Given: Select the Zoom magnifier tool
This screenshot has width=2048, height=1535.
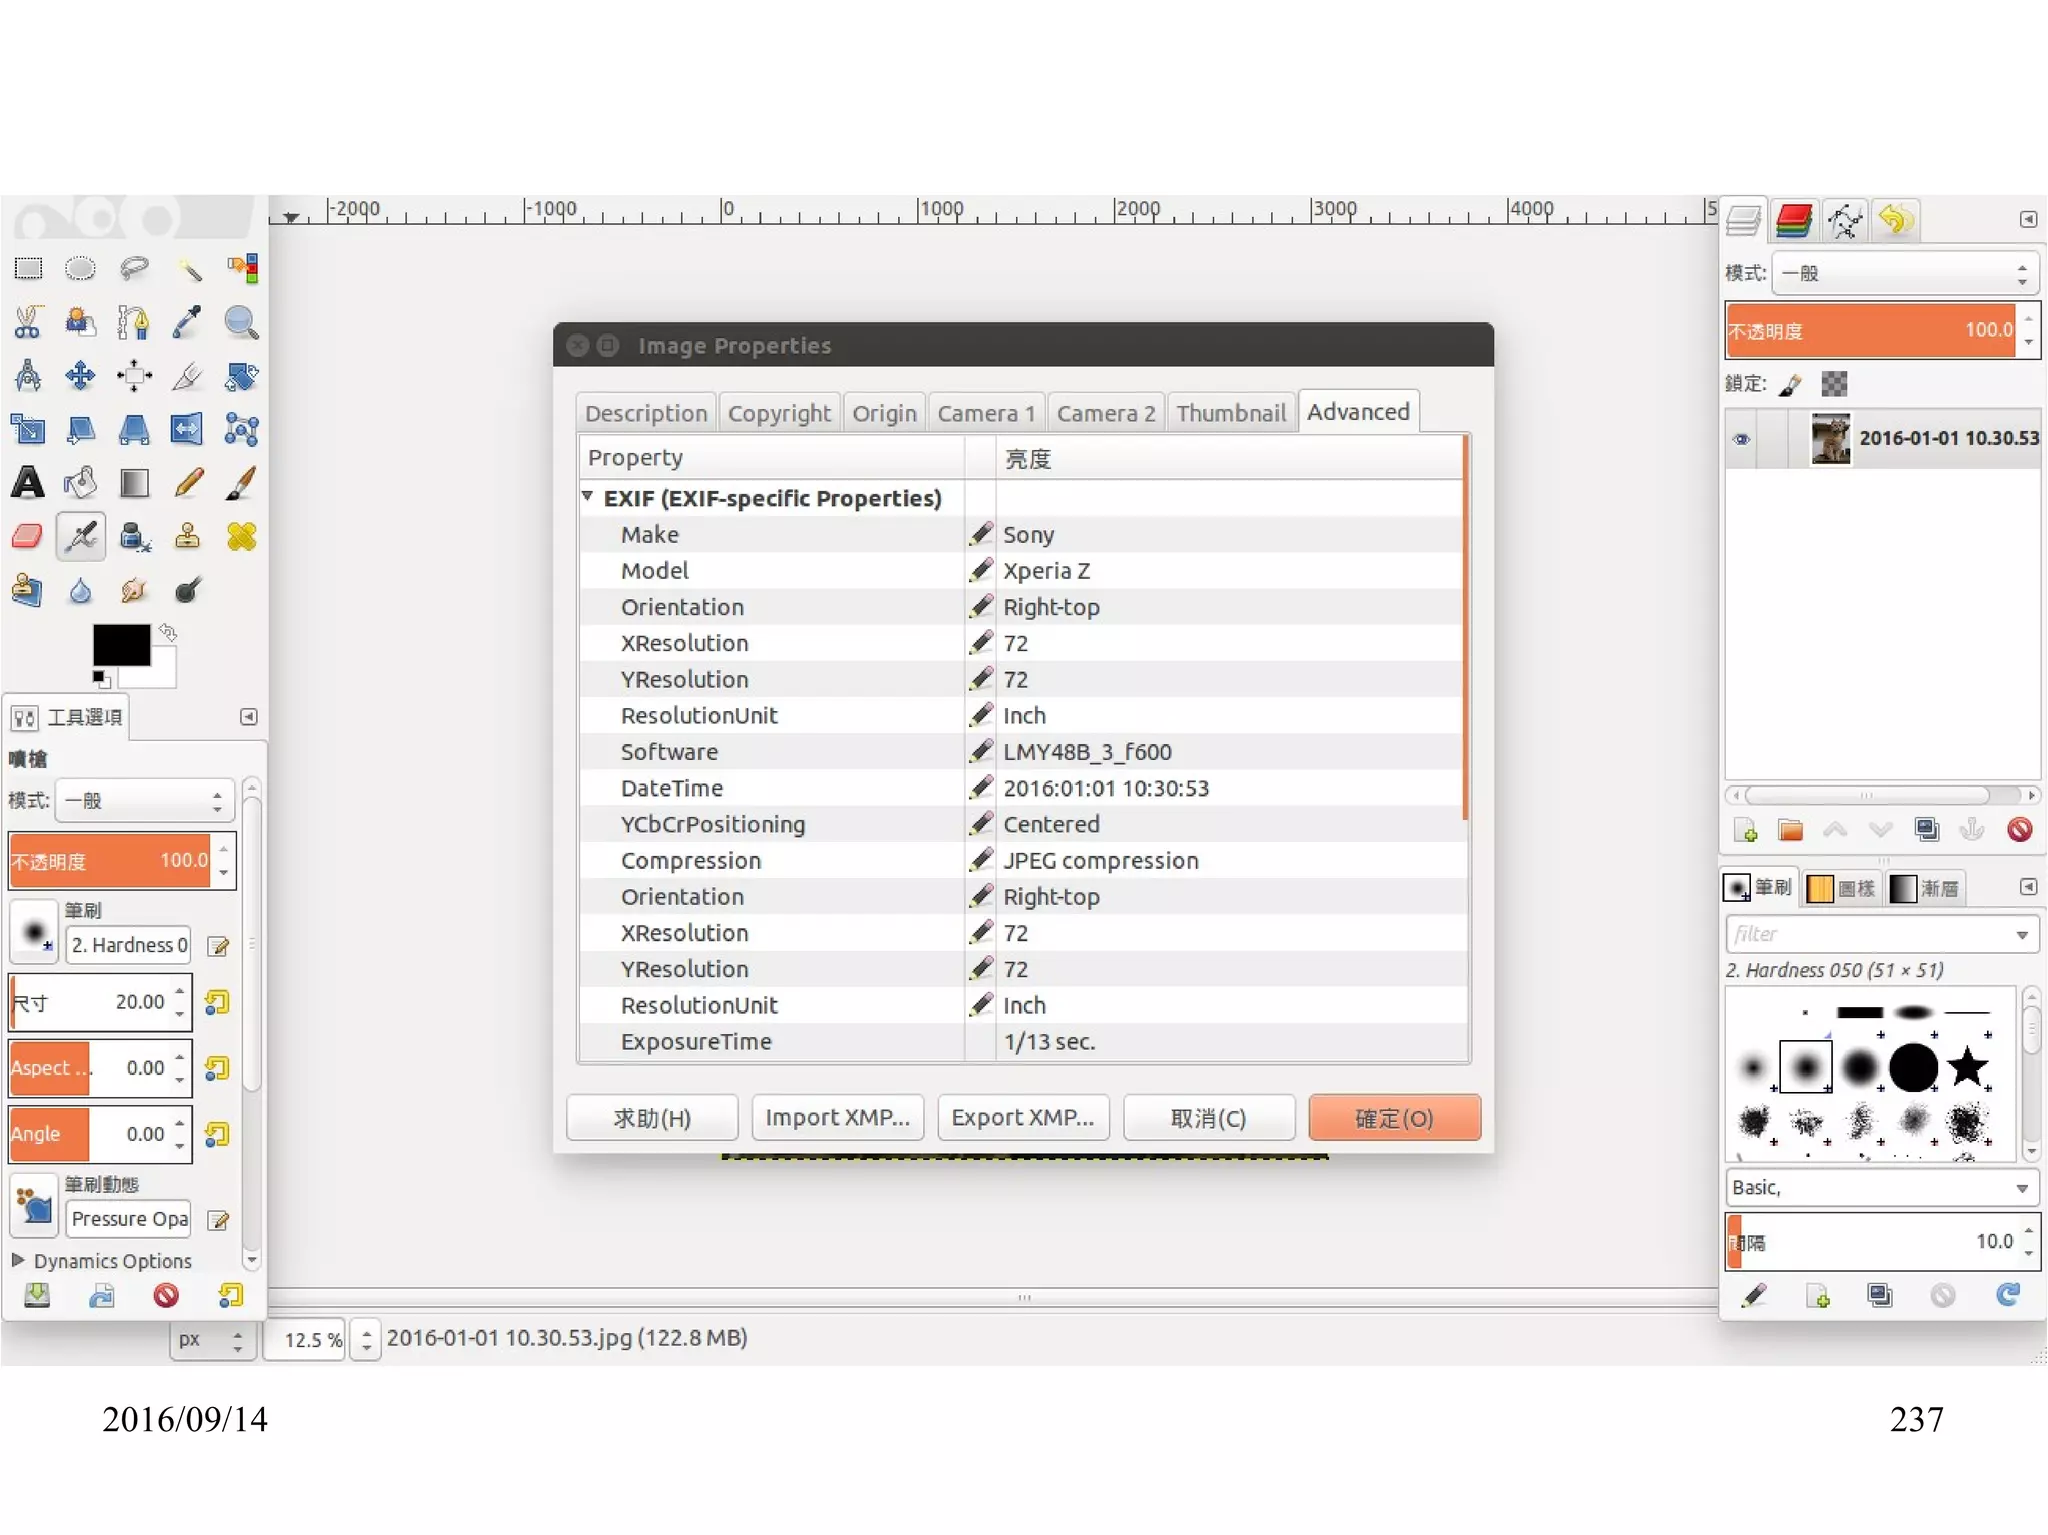Looking at the screenshot, I should coord(241,322).
